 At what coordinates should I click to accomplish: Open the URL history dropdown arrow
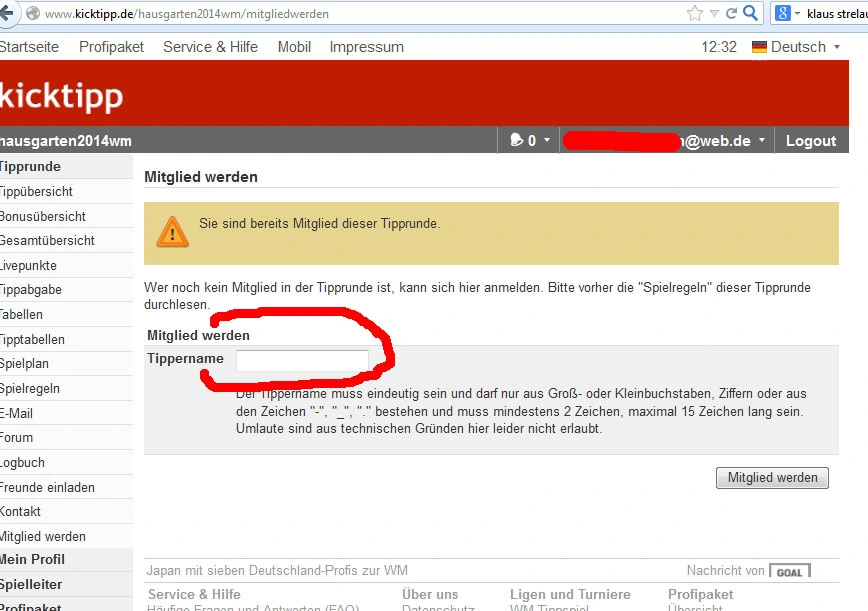coord(714,14)
